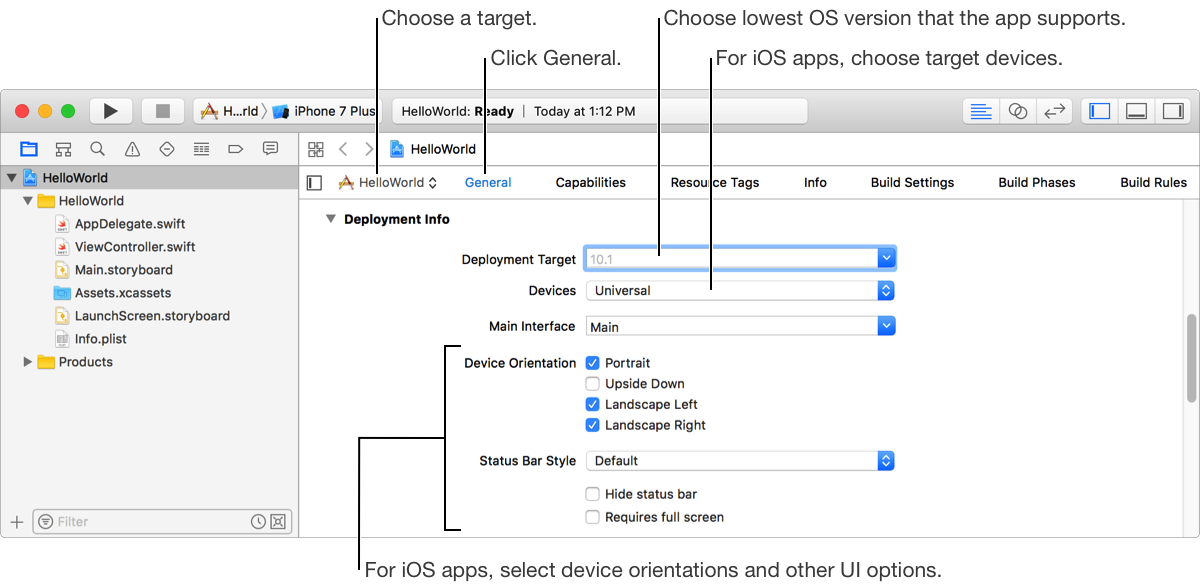Screen dimensions: 1200x588
Task: Switch to the Build Settings tab
Action: pyautogui.click(x=912, y=183)
